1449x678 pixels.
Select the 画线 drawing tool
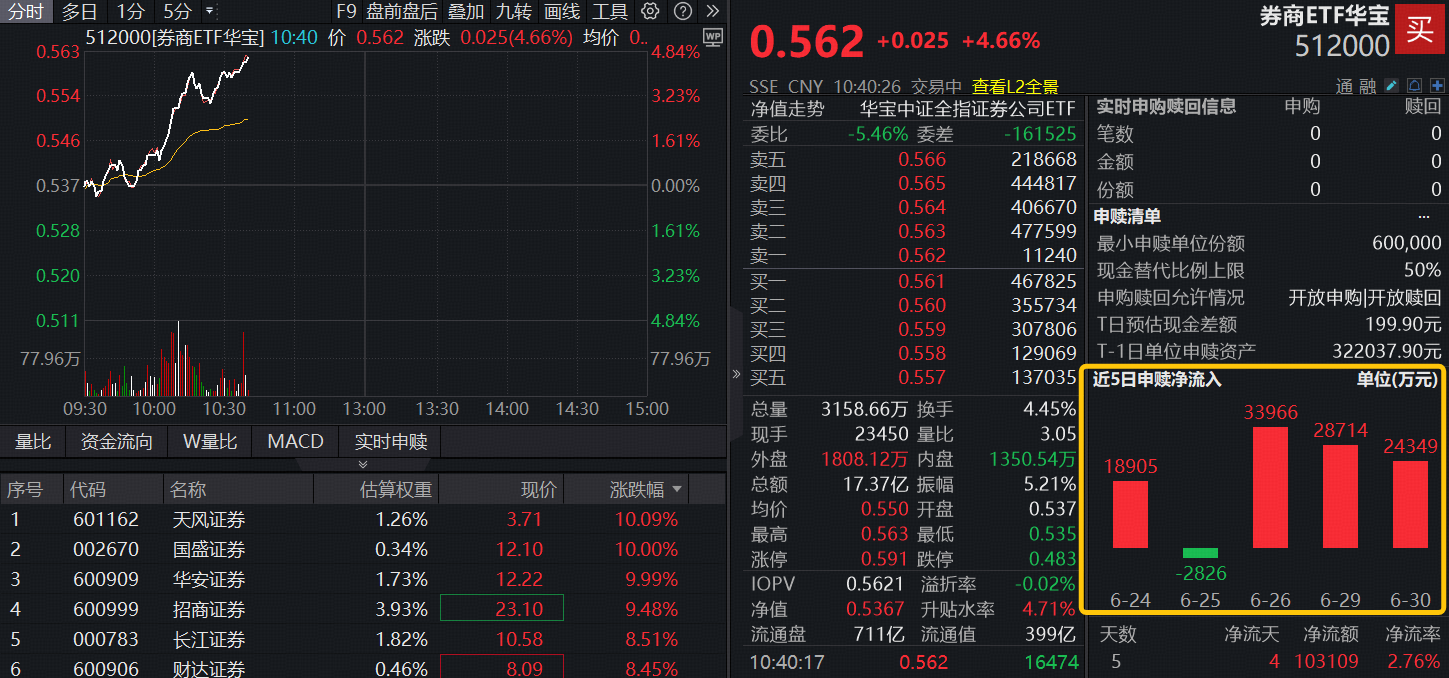click(x=562, y=12)
